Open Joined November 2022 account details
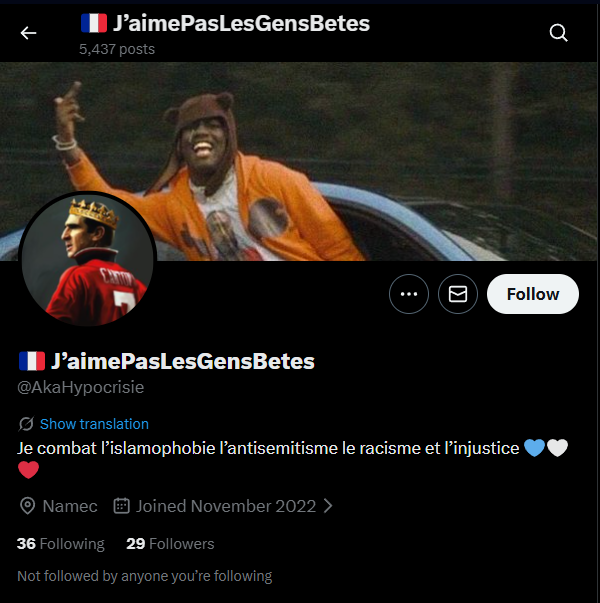Image resolution: width=600 pixels, height=603 pixels. (226, 506)
